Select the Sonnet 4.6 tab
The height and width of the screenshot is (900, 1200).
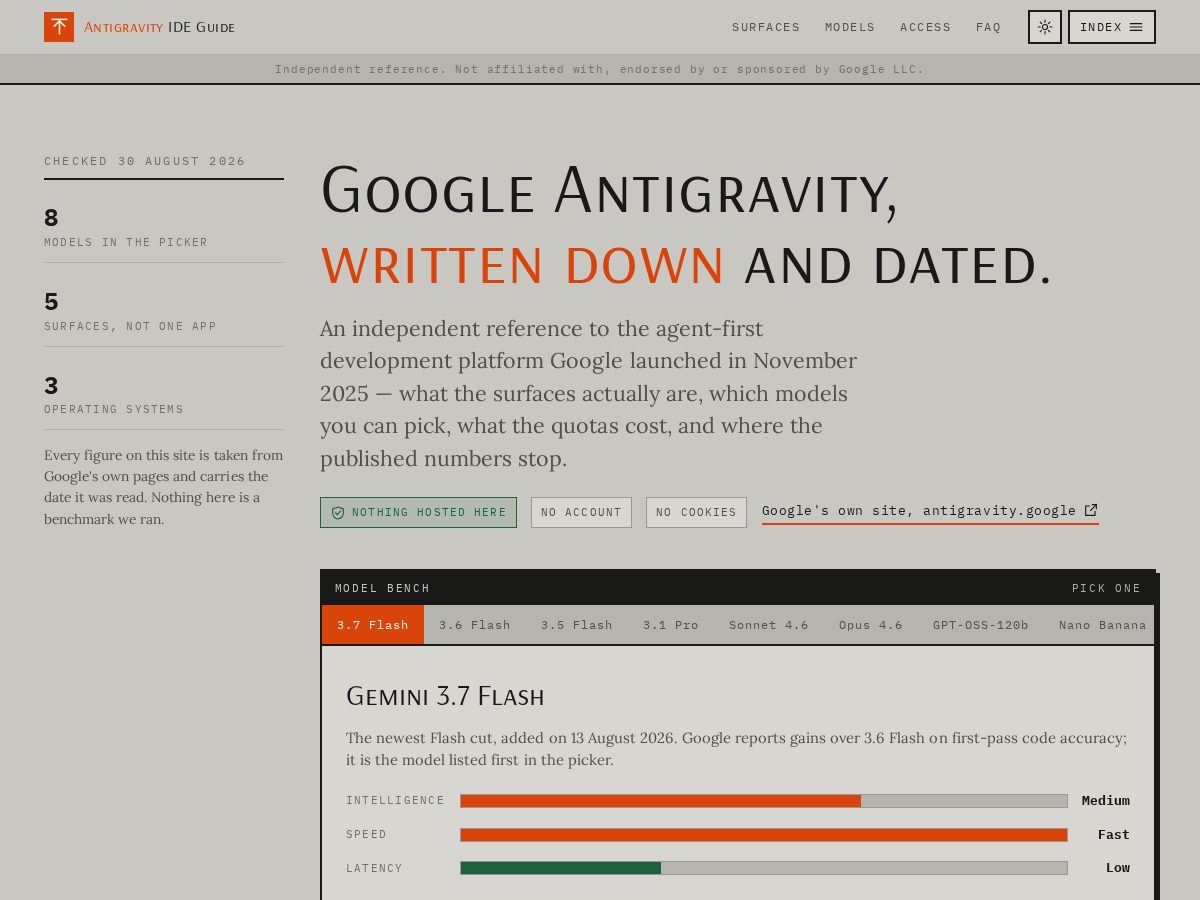click(x=769, y=625)
